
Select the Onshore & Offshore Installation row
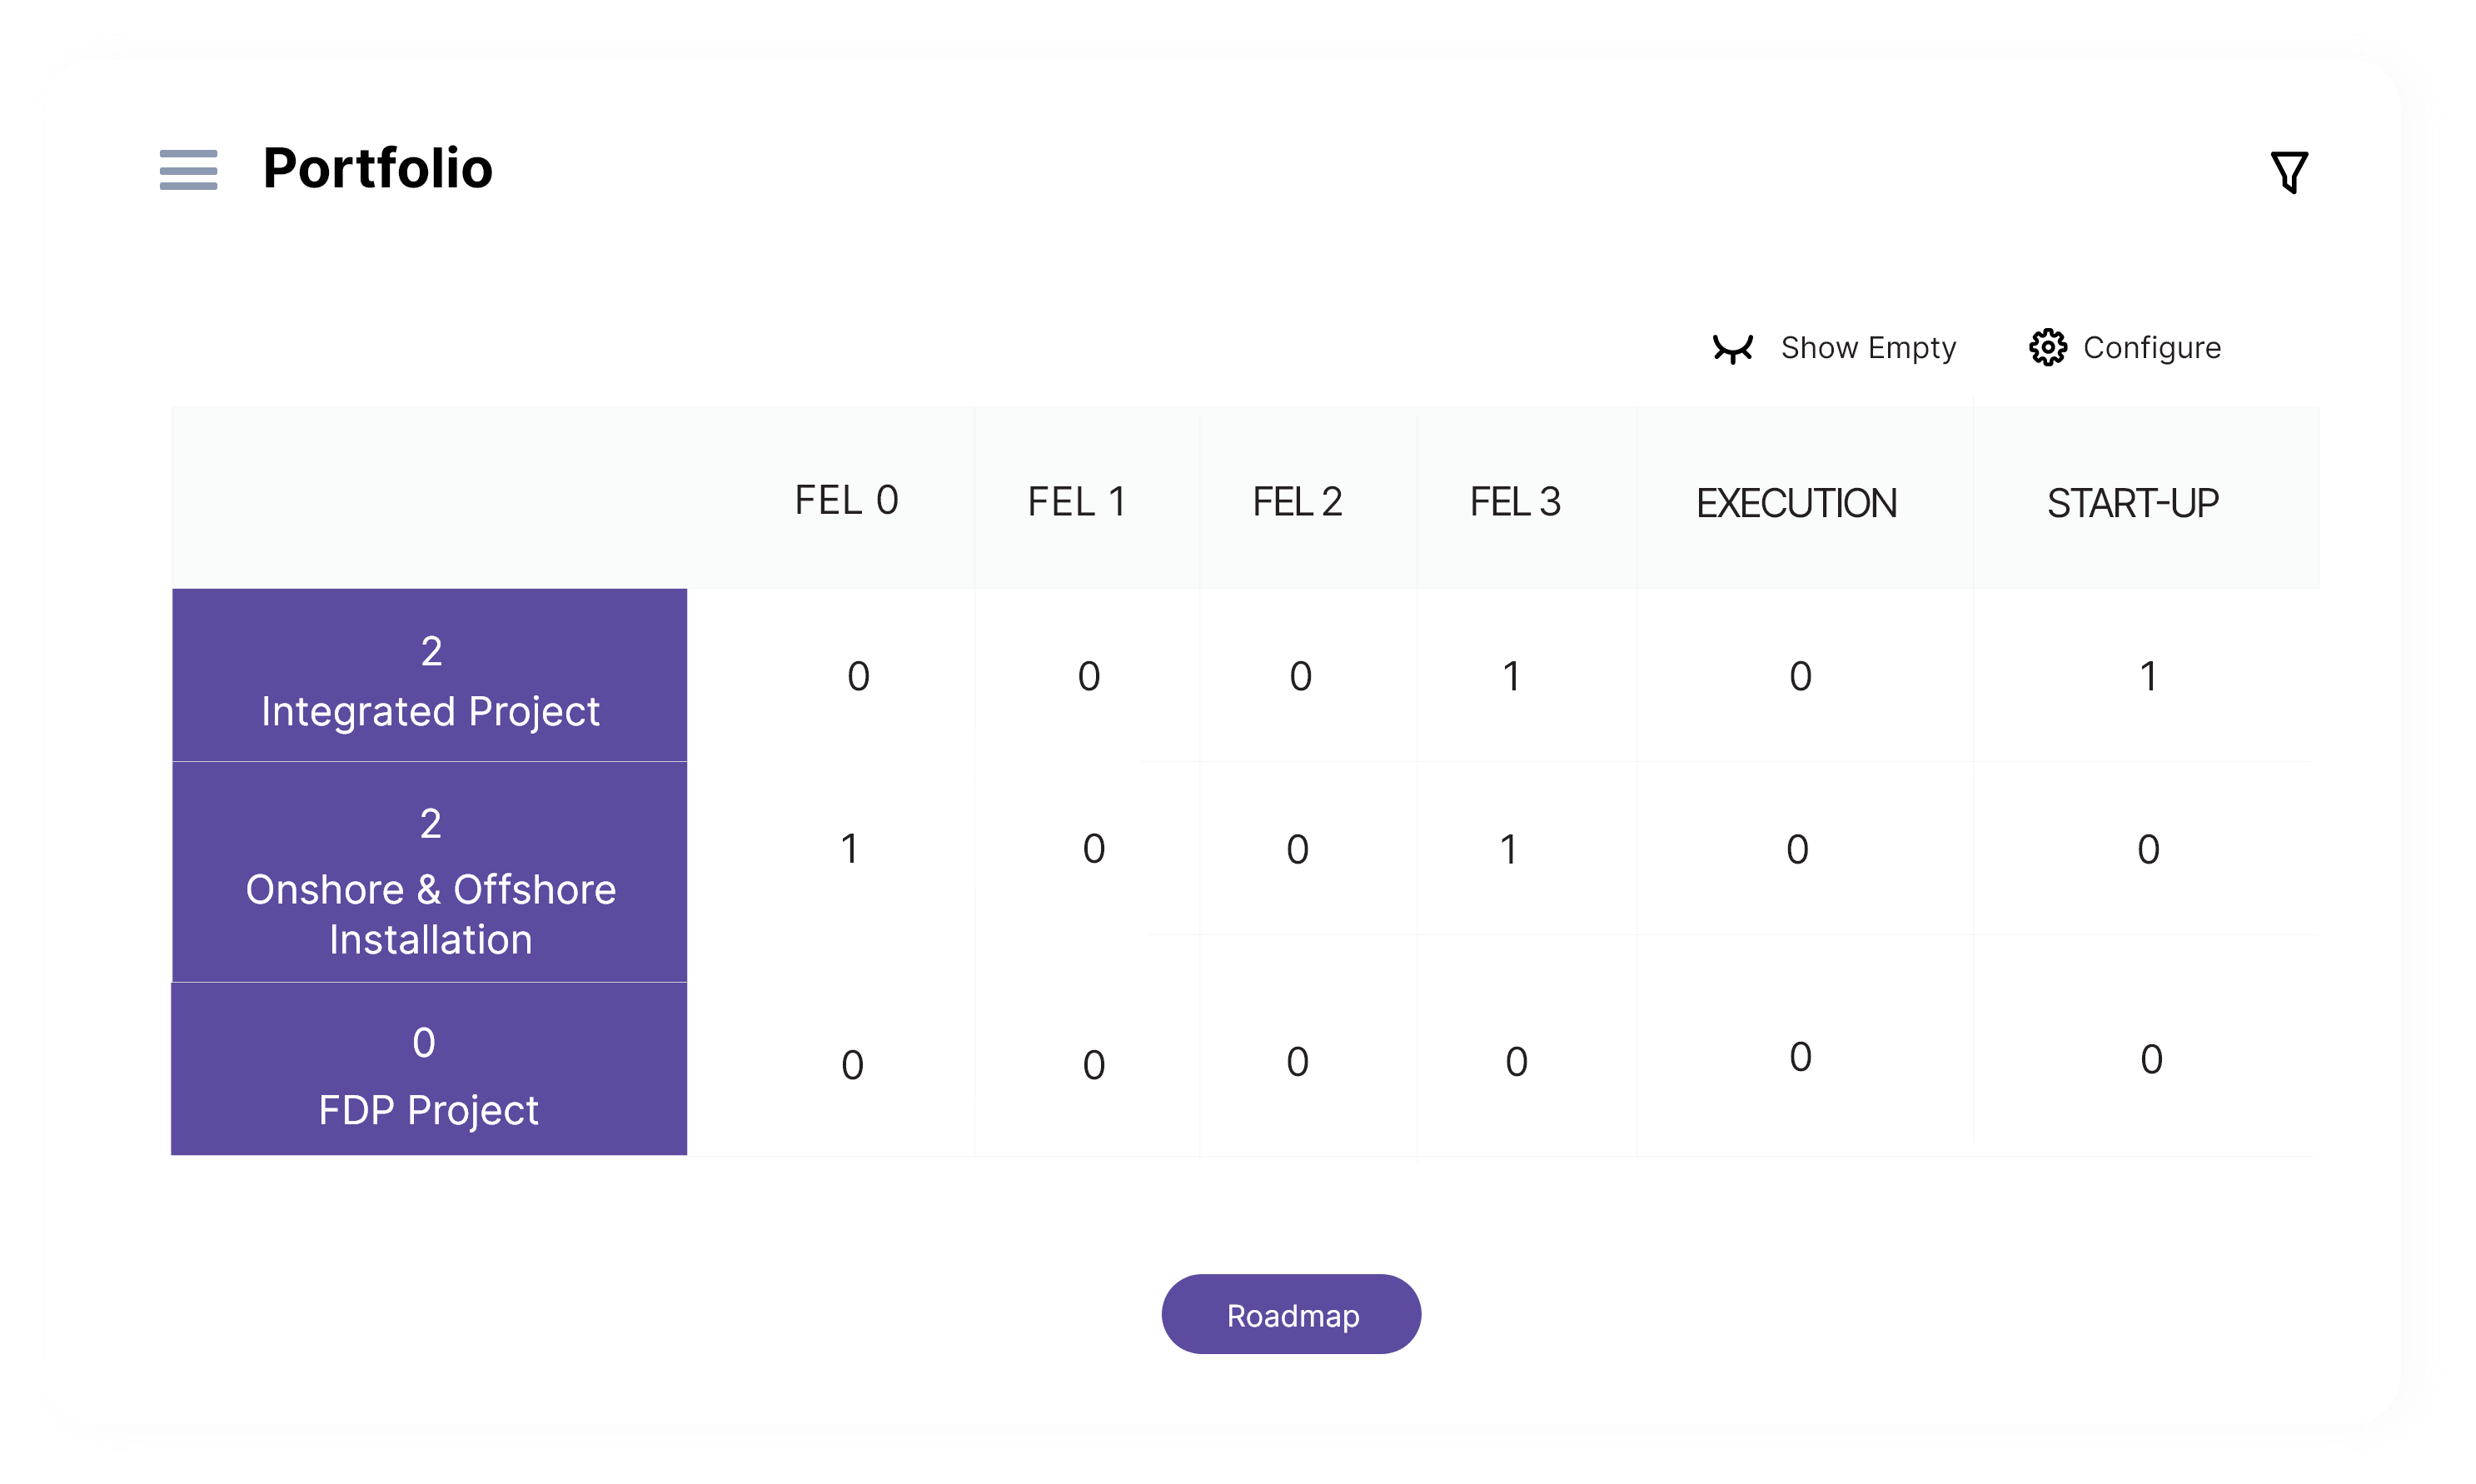[x=430, y=872]
